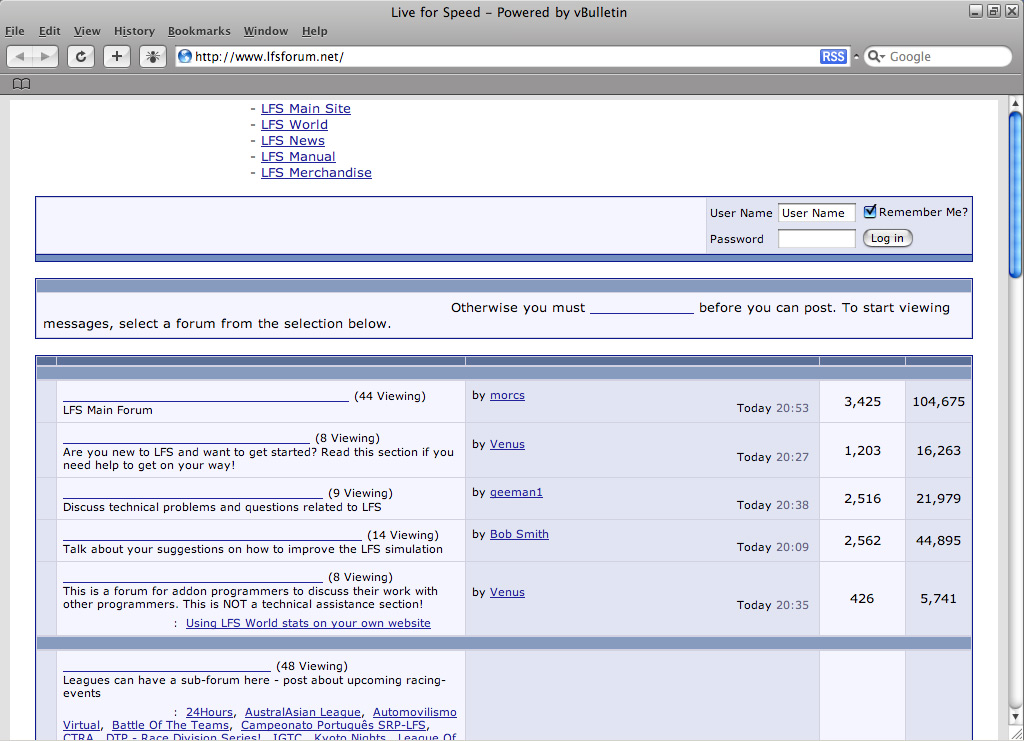Click the forum link above LFS Main Forum
The height and width of the screenshot is (741, 1024).
click(206, 396)
